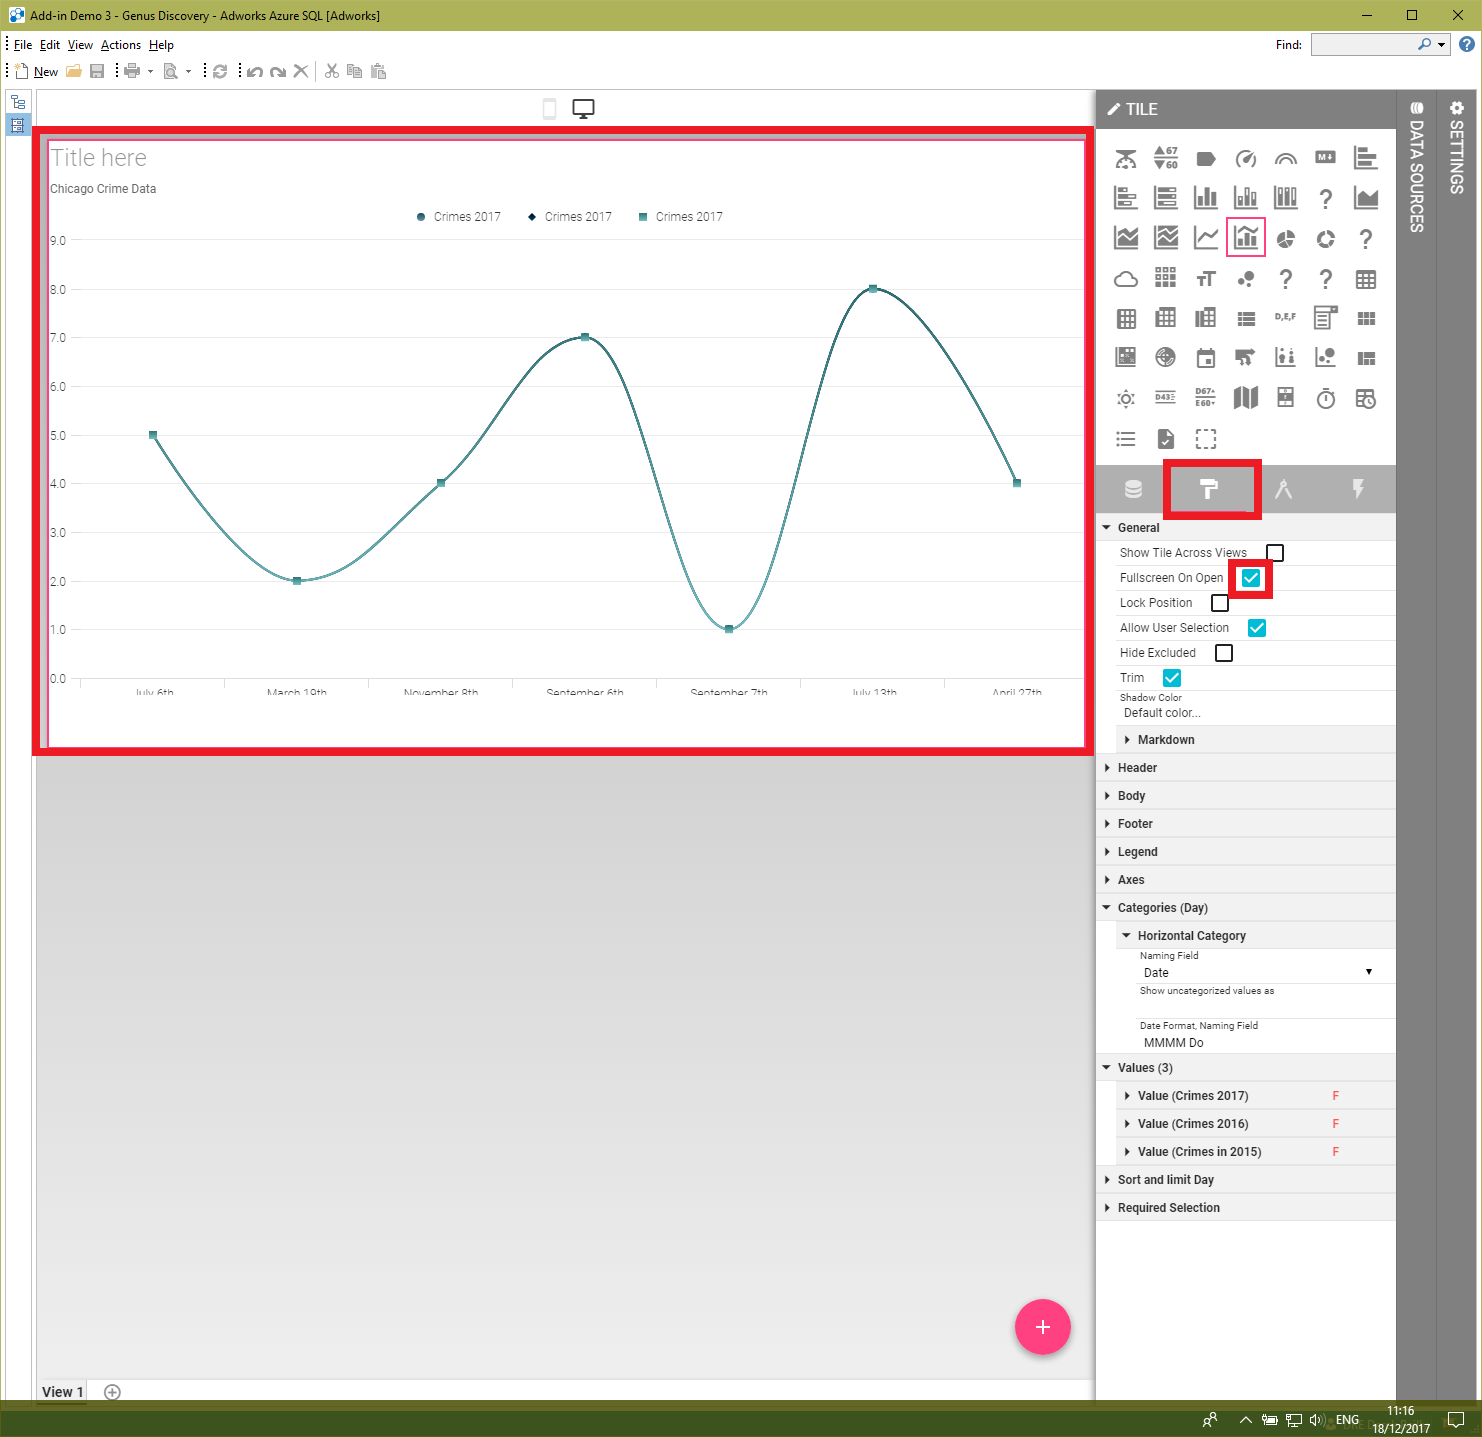Click the chart title 'Title here'
The height and width of the screenshot is (1437, 1482).
[x=99, y=158]
